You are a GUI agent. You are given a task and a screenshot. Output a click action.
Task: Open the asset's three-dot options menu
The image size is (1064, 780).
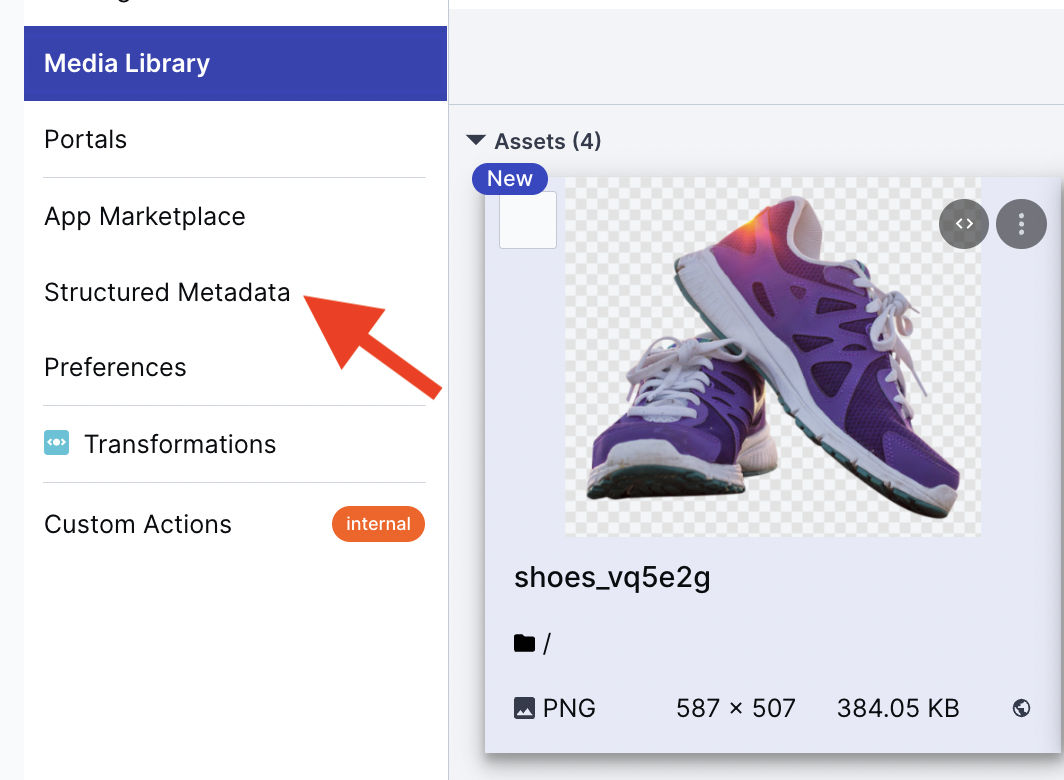pos(1021,224)
